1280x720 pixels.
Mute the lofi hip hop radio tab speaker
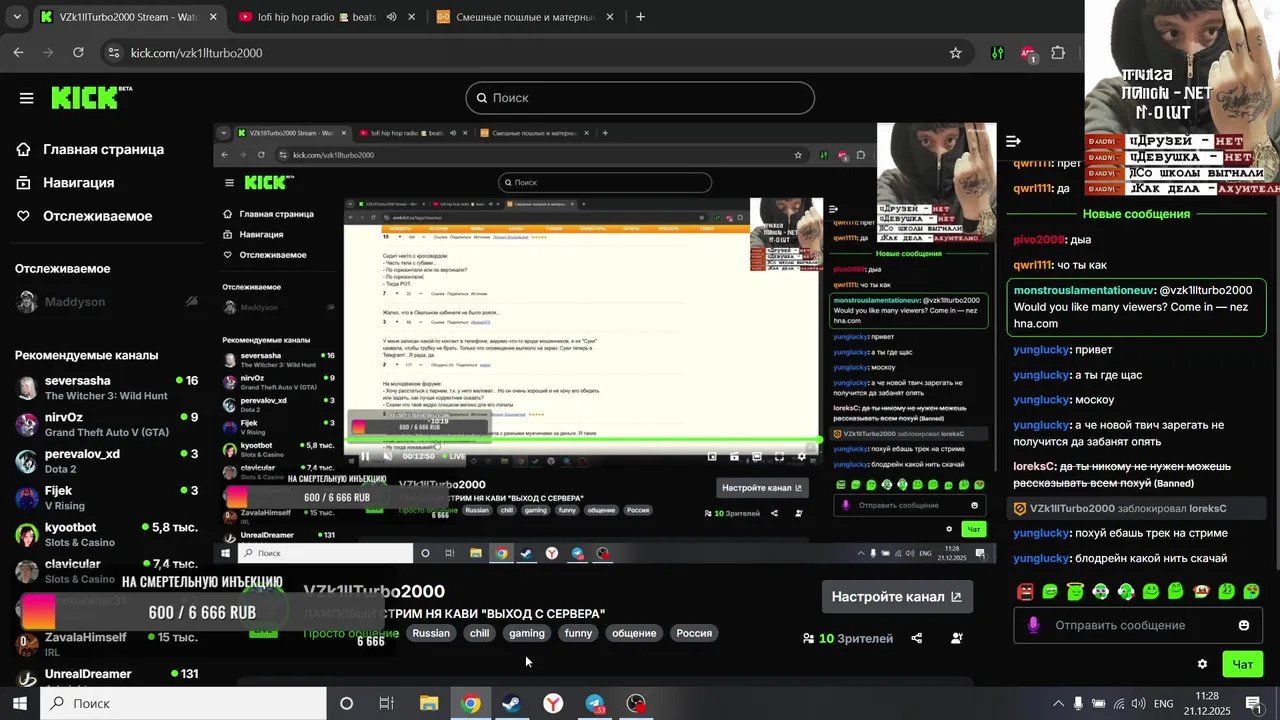(391, 17)
